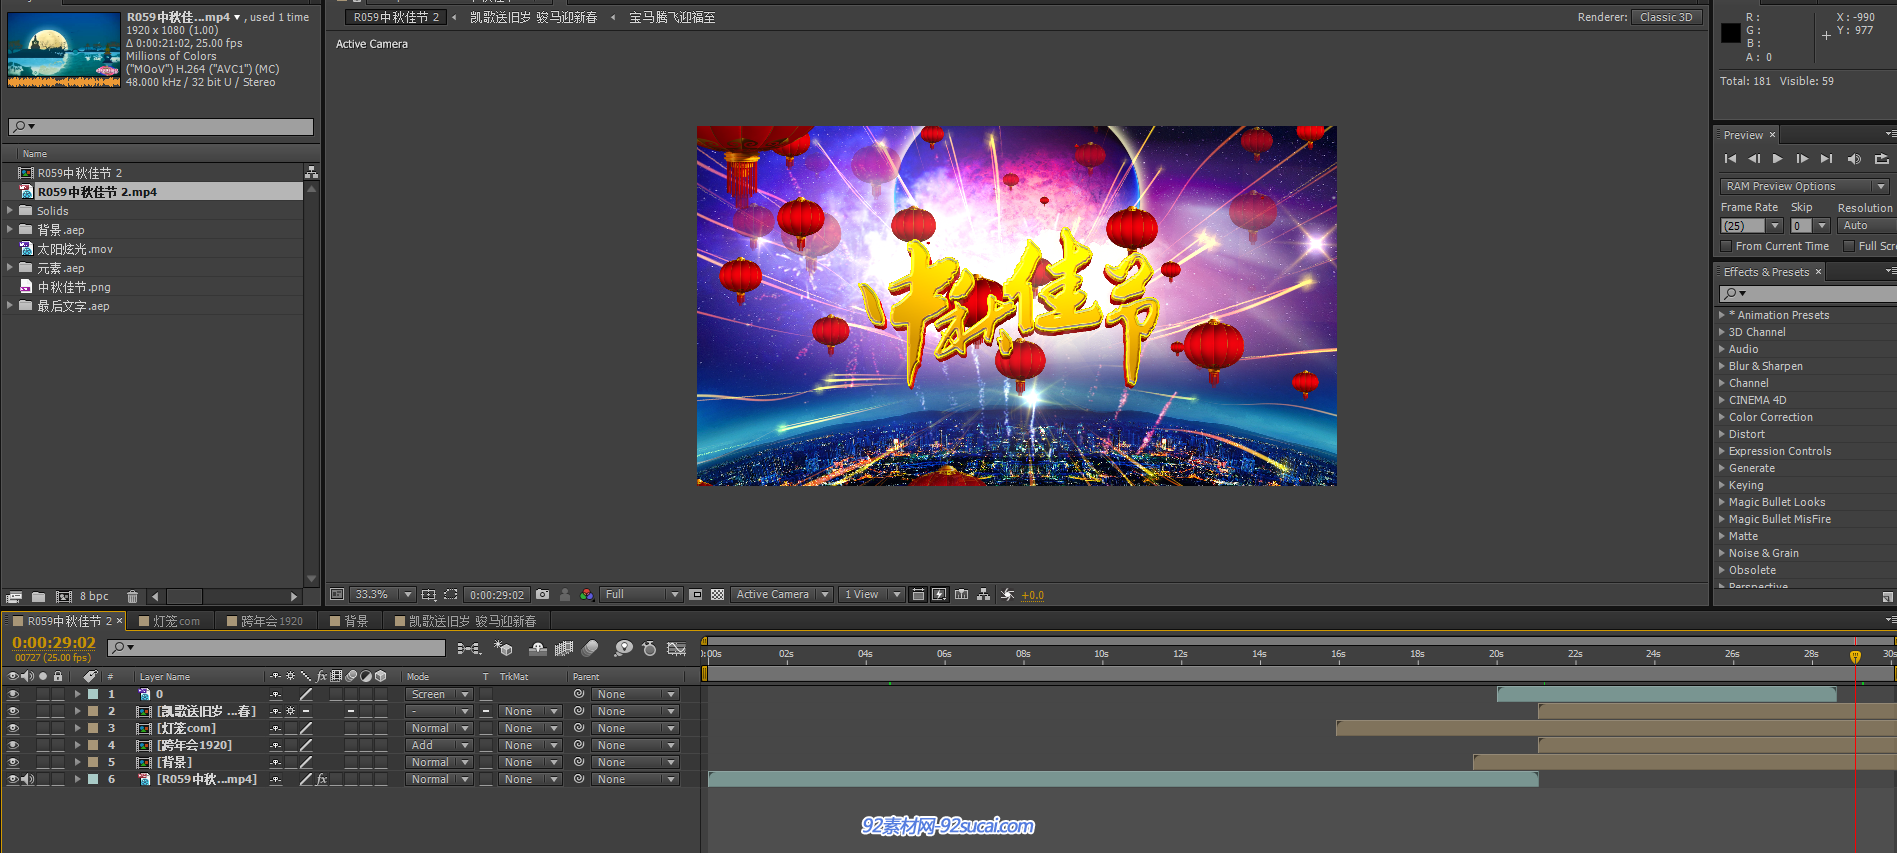The image size is (1897, 853).
Task: Open blending mode dropdown showing Add
Action: (439, 745)
